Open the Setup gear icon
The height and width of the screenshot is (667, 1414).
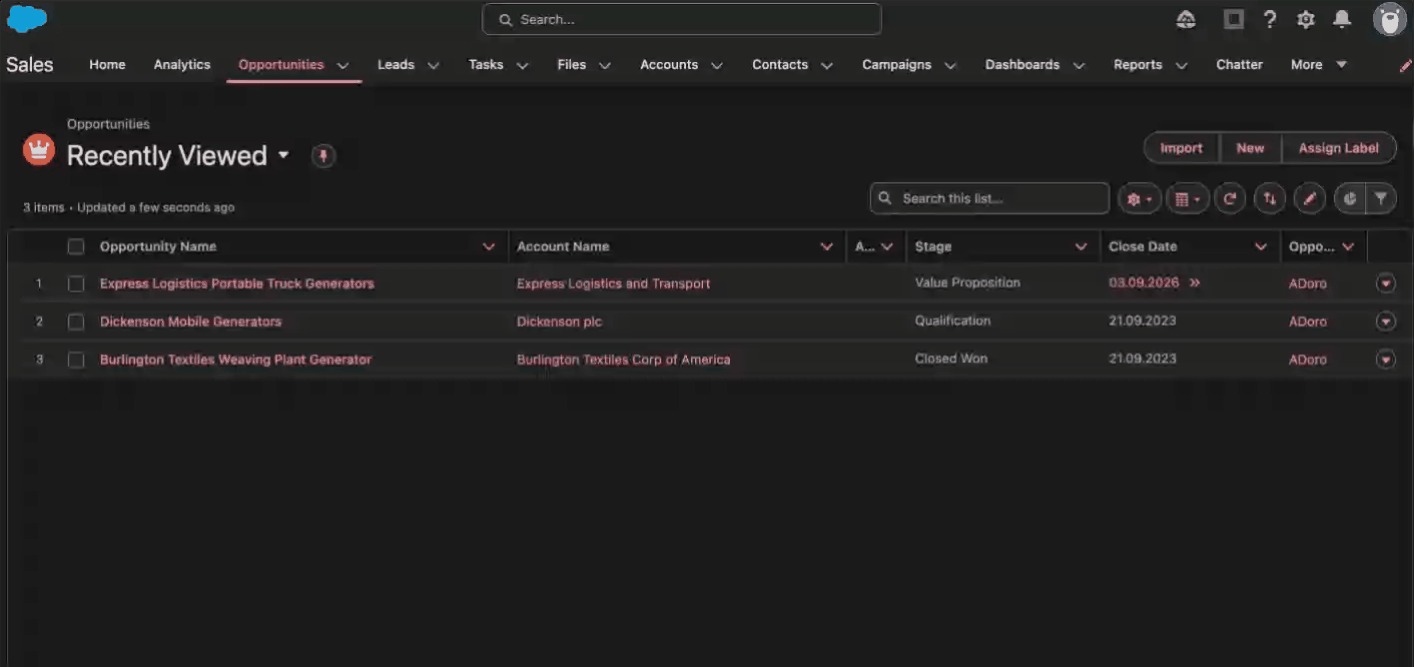[x=1305, y=20]
